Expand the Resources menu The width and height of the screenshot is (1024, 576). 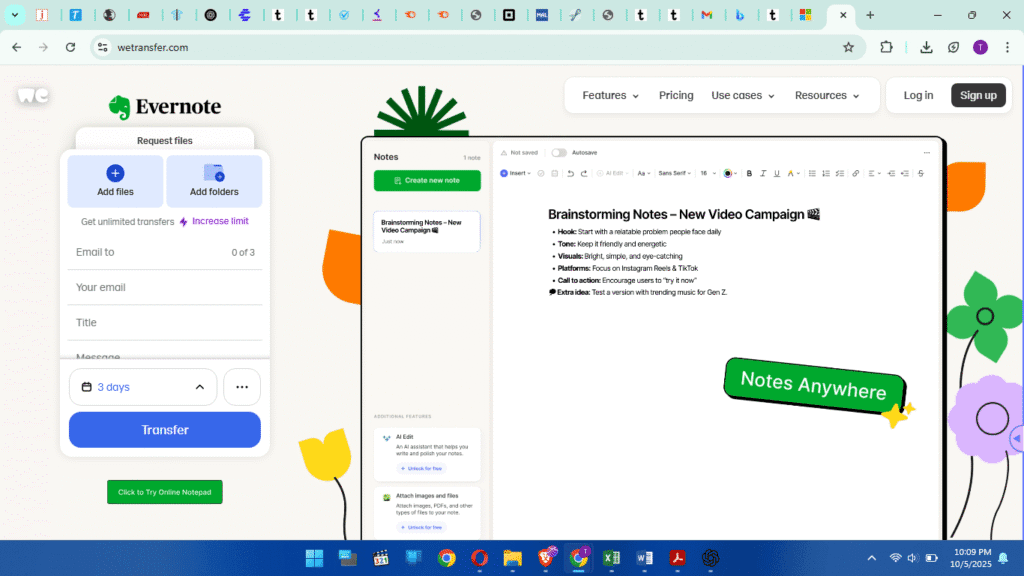point(827,95)
